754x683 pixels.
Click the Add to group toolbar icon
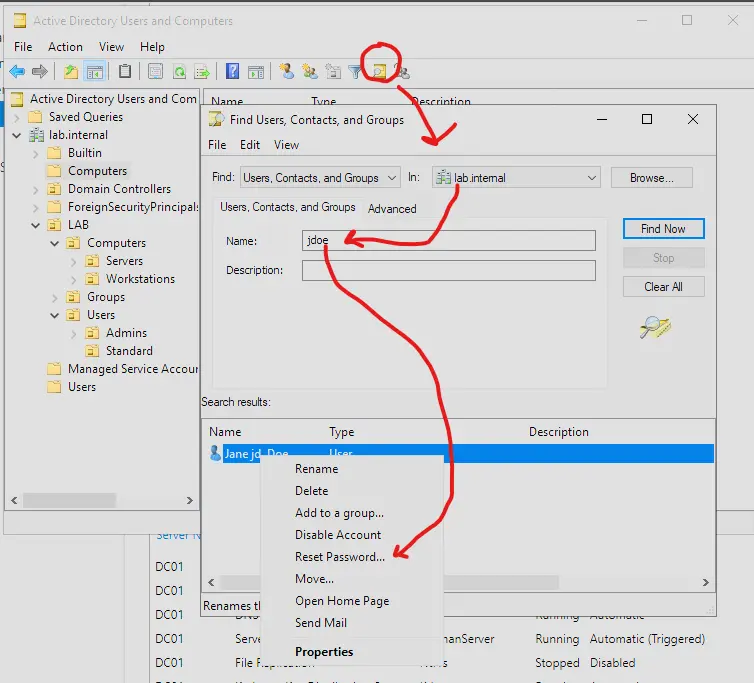[403, 72]
